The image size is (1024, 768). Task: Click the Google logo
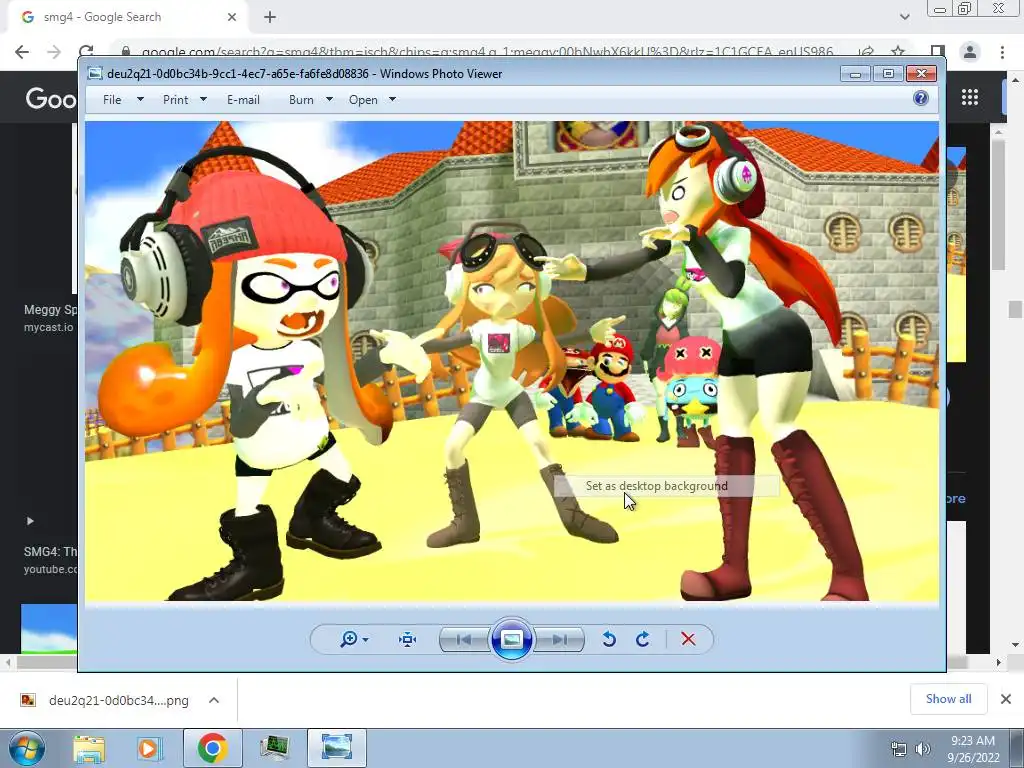pos(51,98)
